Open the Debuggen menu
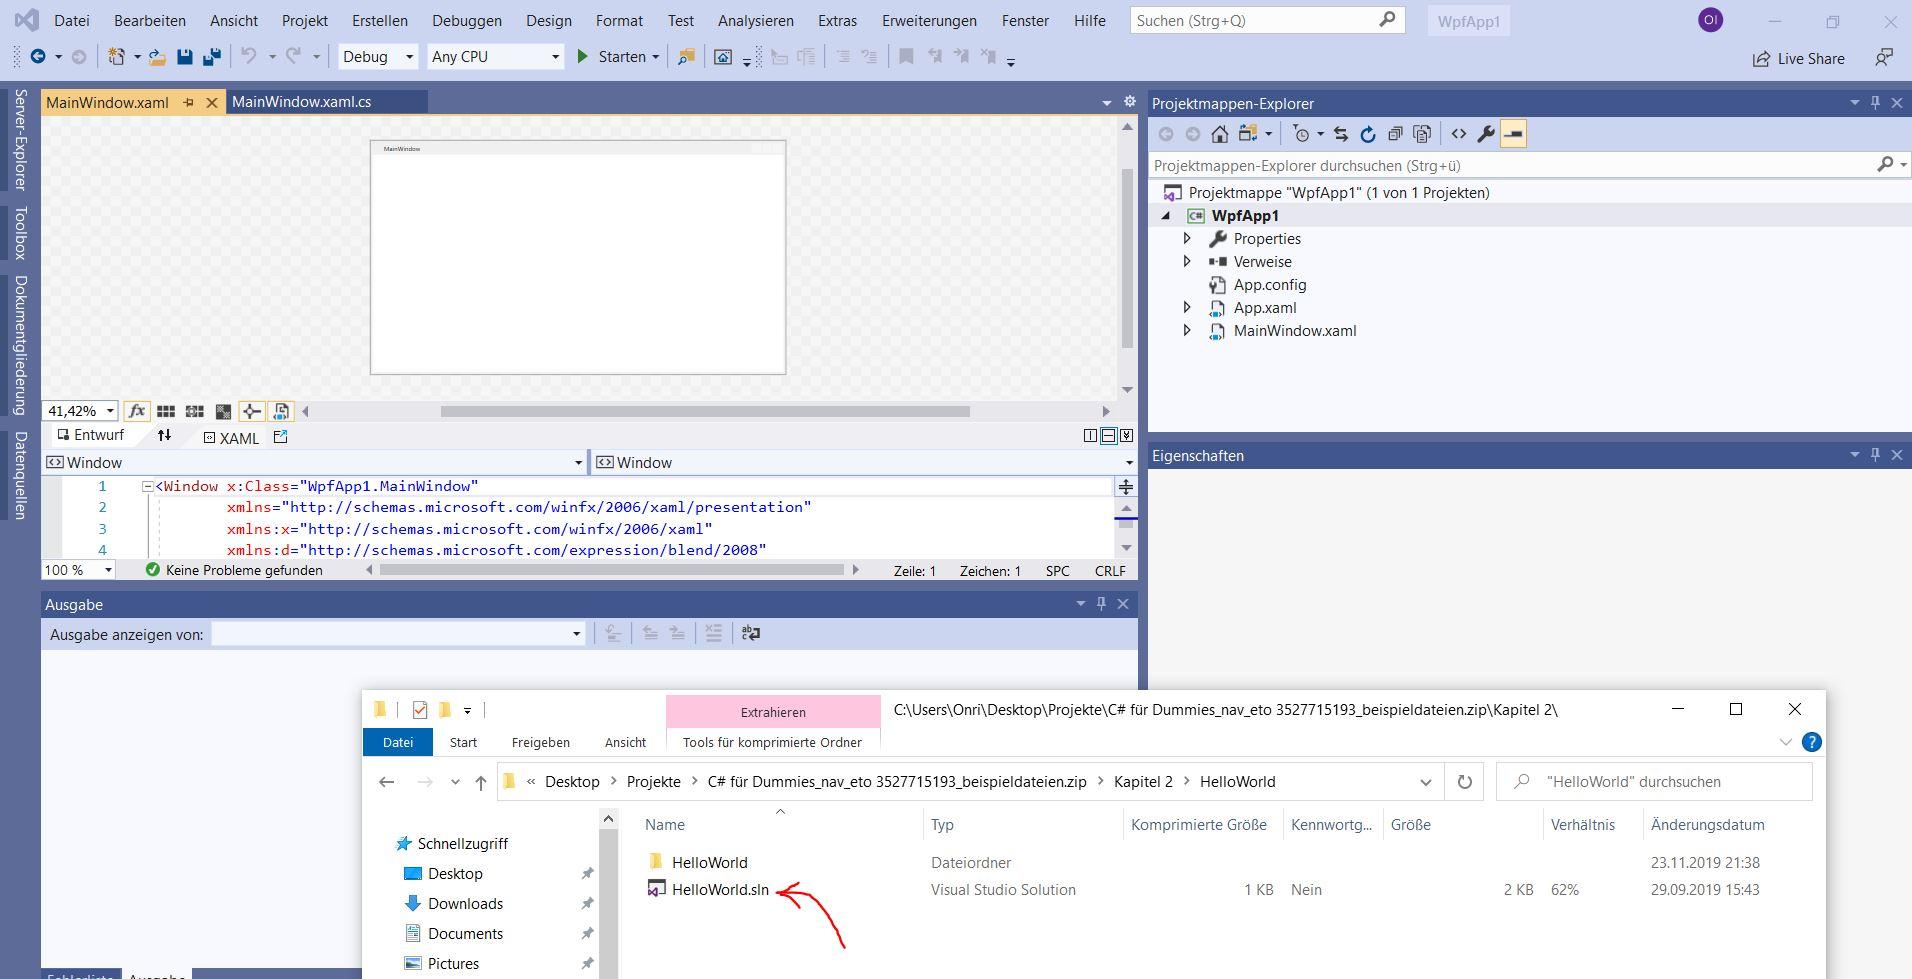This screenshot has height=979, width=1912. pyautogui.click(x=467, y=20)
